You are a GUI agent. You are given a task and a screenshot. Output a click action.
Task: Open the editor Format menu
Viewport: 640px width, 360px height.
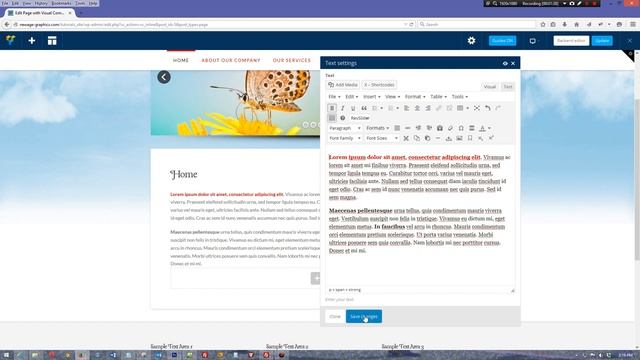(x=415, y=97)
